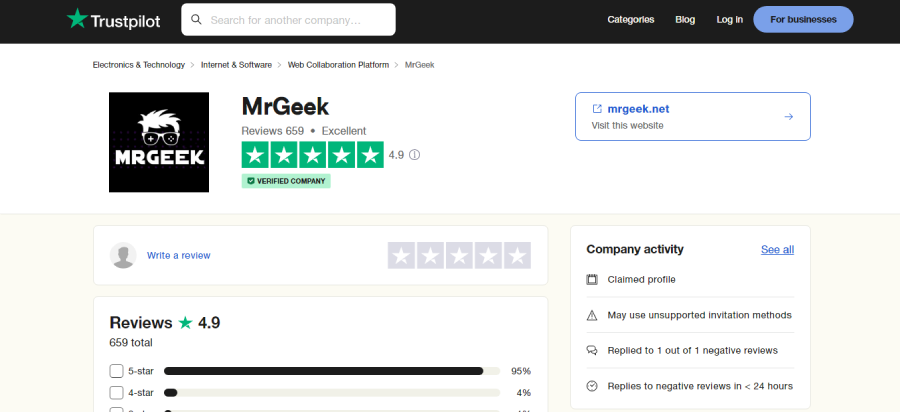Open Internet & Software breadcrumb
Image resolution: width=900 pixels, height=412 pixels.
point(236,65)
